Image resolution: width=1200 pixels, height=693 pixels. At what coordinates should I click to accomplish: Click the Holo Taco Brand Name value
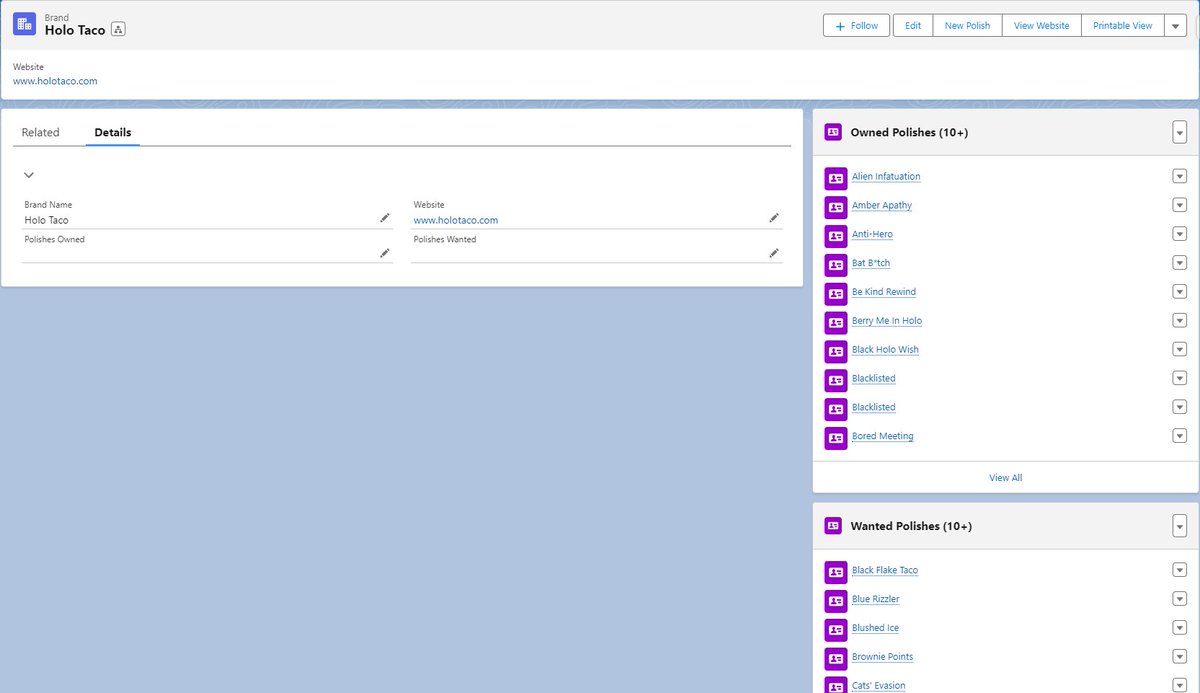[47, 220]
